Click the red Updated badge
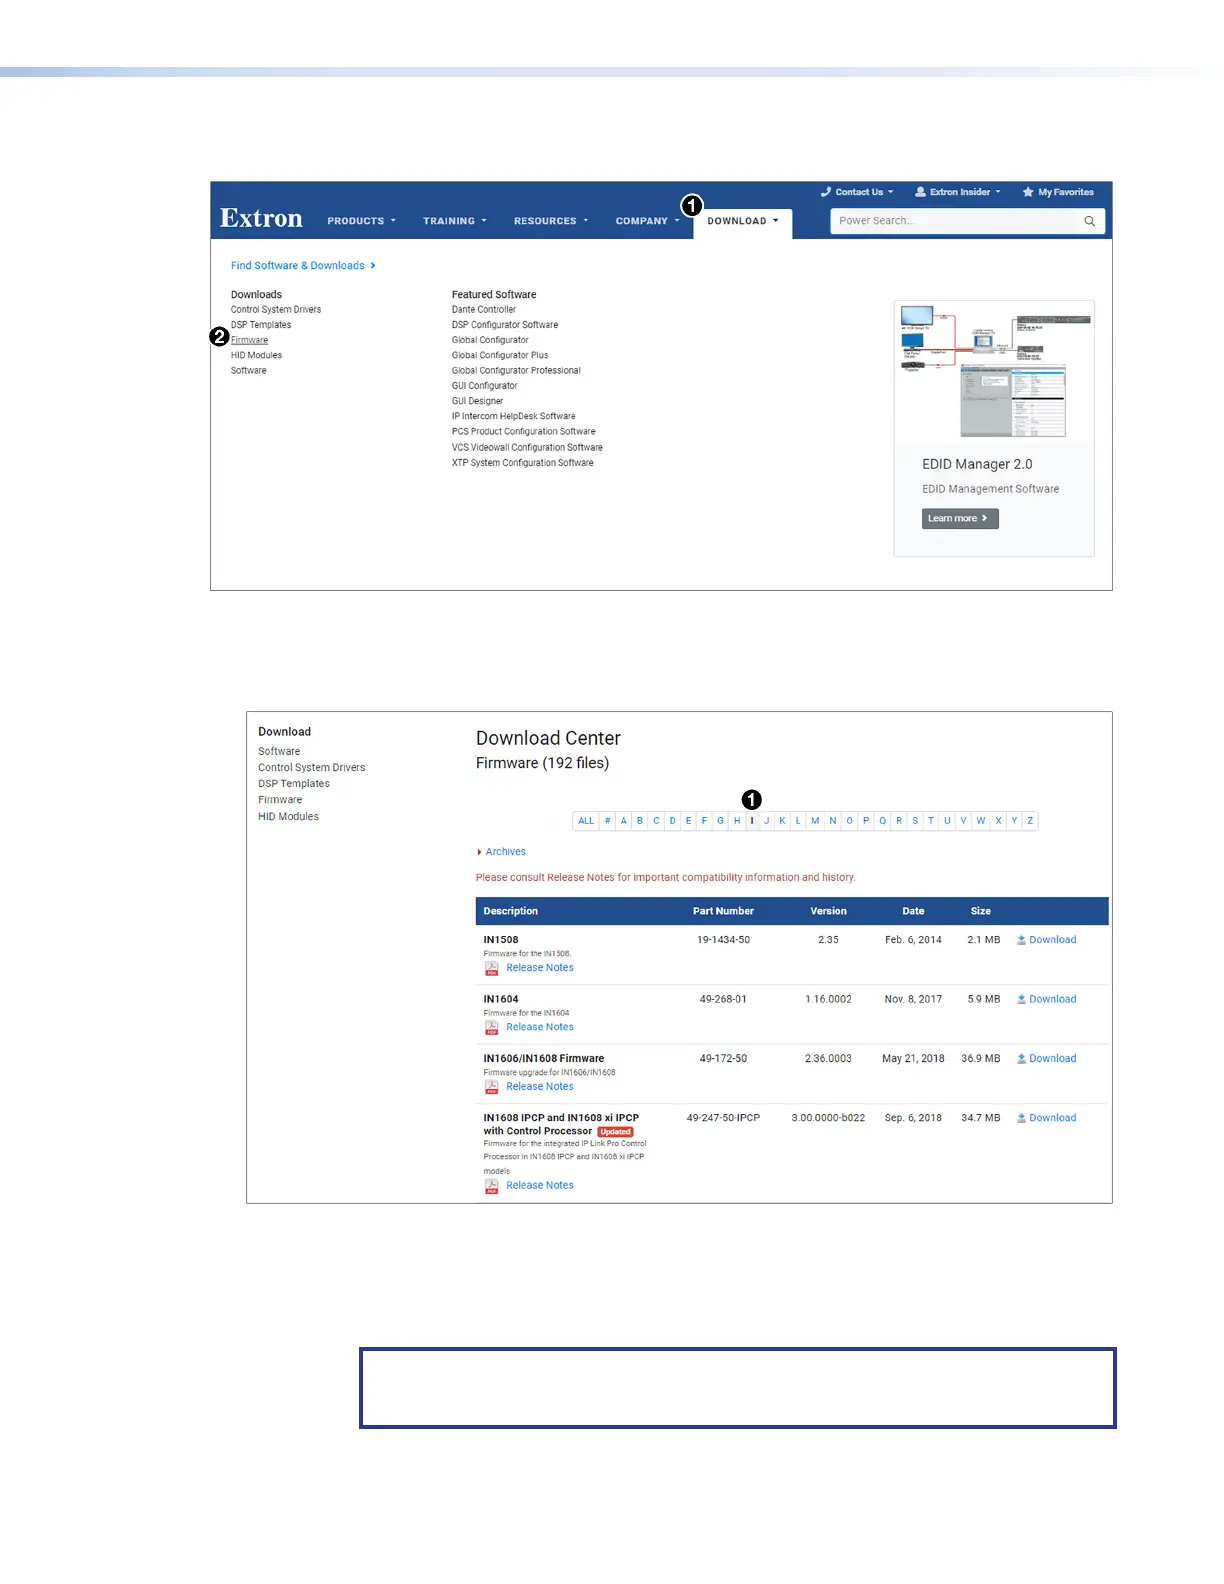Screen dimensions: 1224x1584 pos(615,1132)
